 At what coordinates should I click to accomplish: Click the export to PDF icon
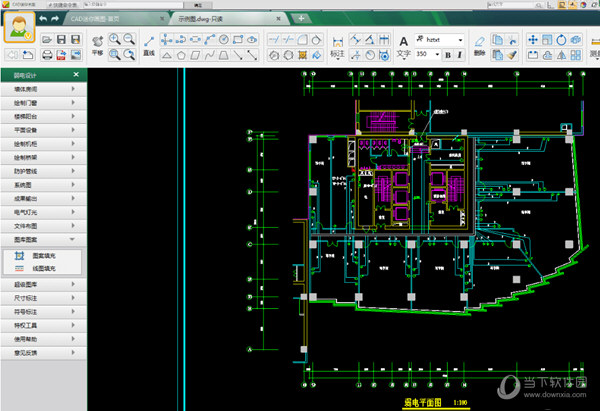[x=61, y=55]
